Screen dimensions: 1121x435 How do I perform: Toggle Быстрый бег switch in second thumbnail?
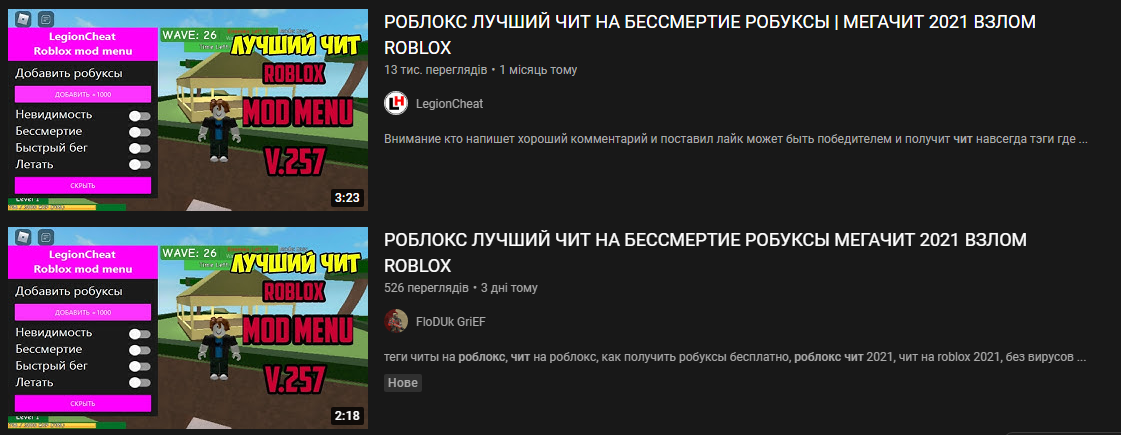click(140, 366)
